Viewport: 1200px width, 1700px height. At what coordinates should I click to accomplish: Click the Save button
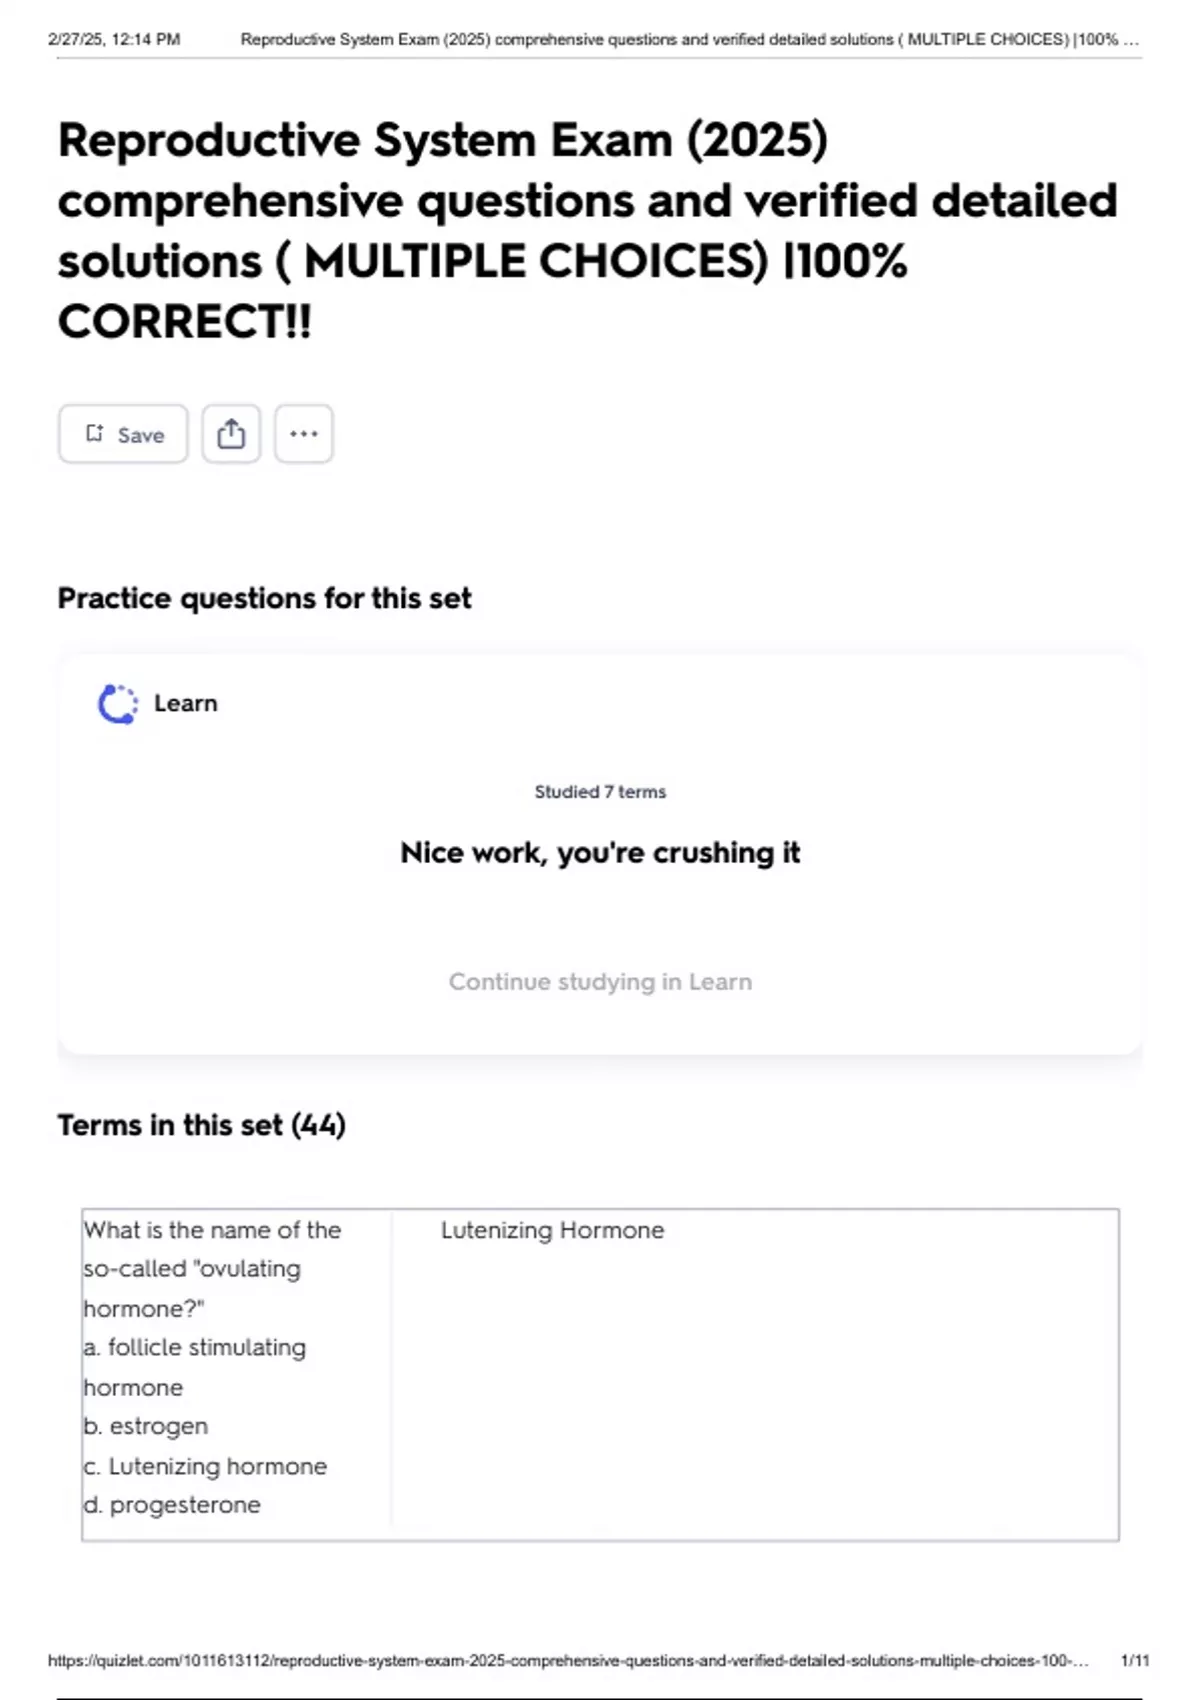123,434
